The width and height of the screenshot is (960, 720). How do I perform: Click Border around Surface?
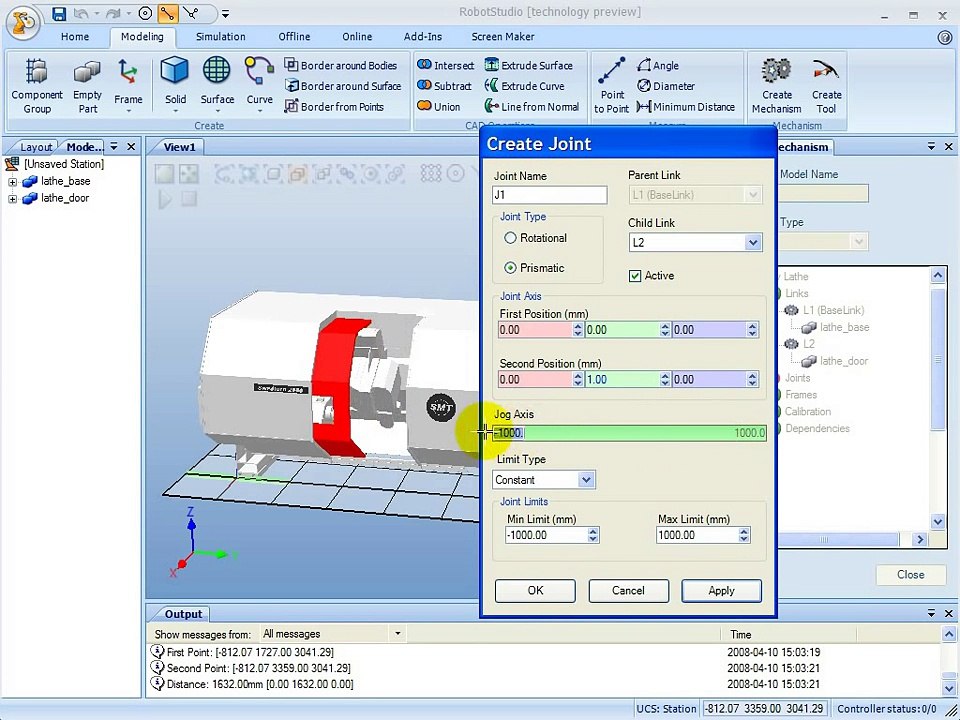[x=343, y=86]
